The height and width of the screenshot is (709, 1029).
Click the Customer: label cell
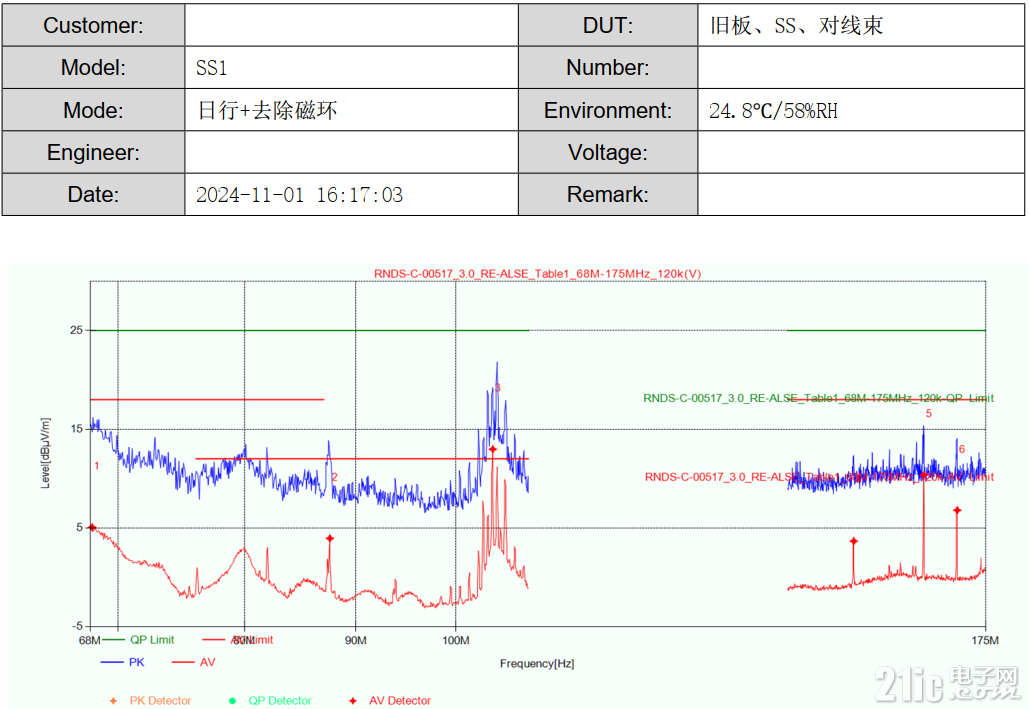point(93,25)
